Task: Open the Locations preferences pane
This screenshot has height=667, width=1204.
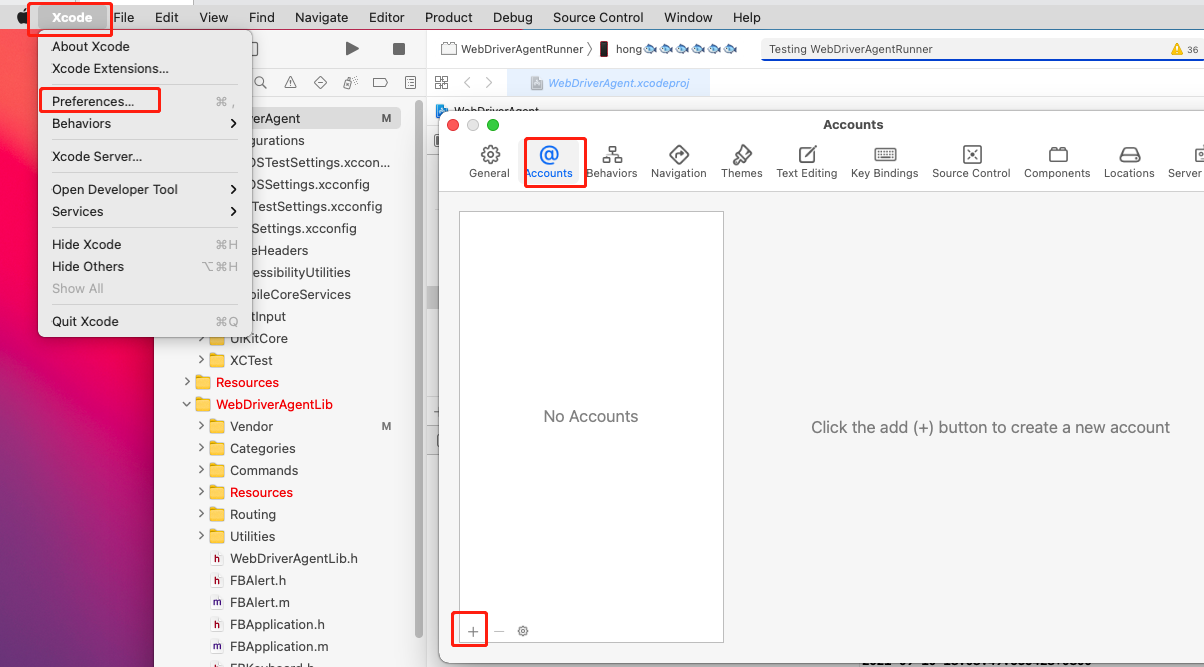Action: click(1129, 162)
